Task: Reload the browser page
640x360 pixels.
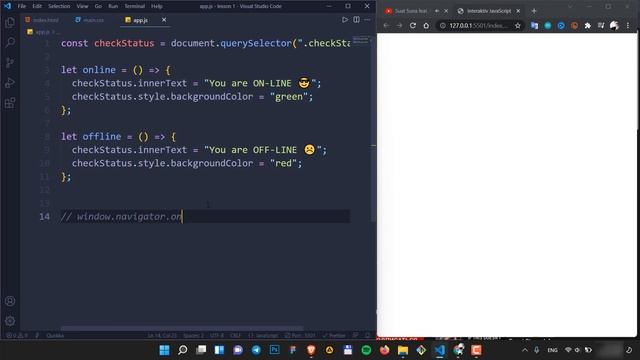Action: [413, 25]
